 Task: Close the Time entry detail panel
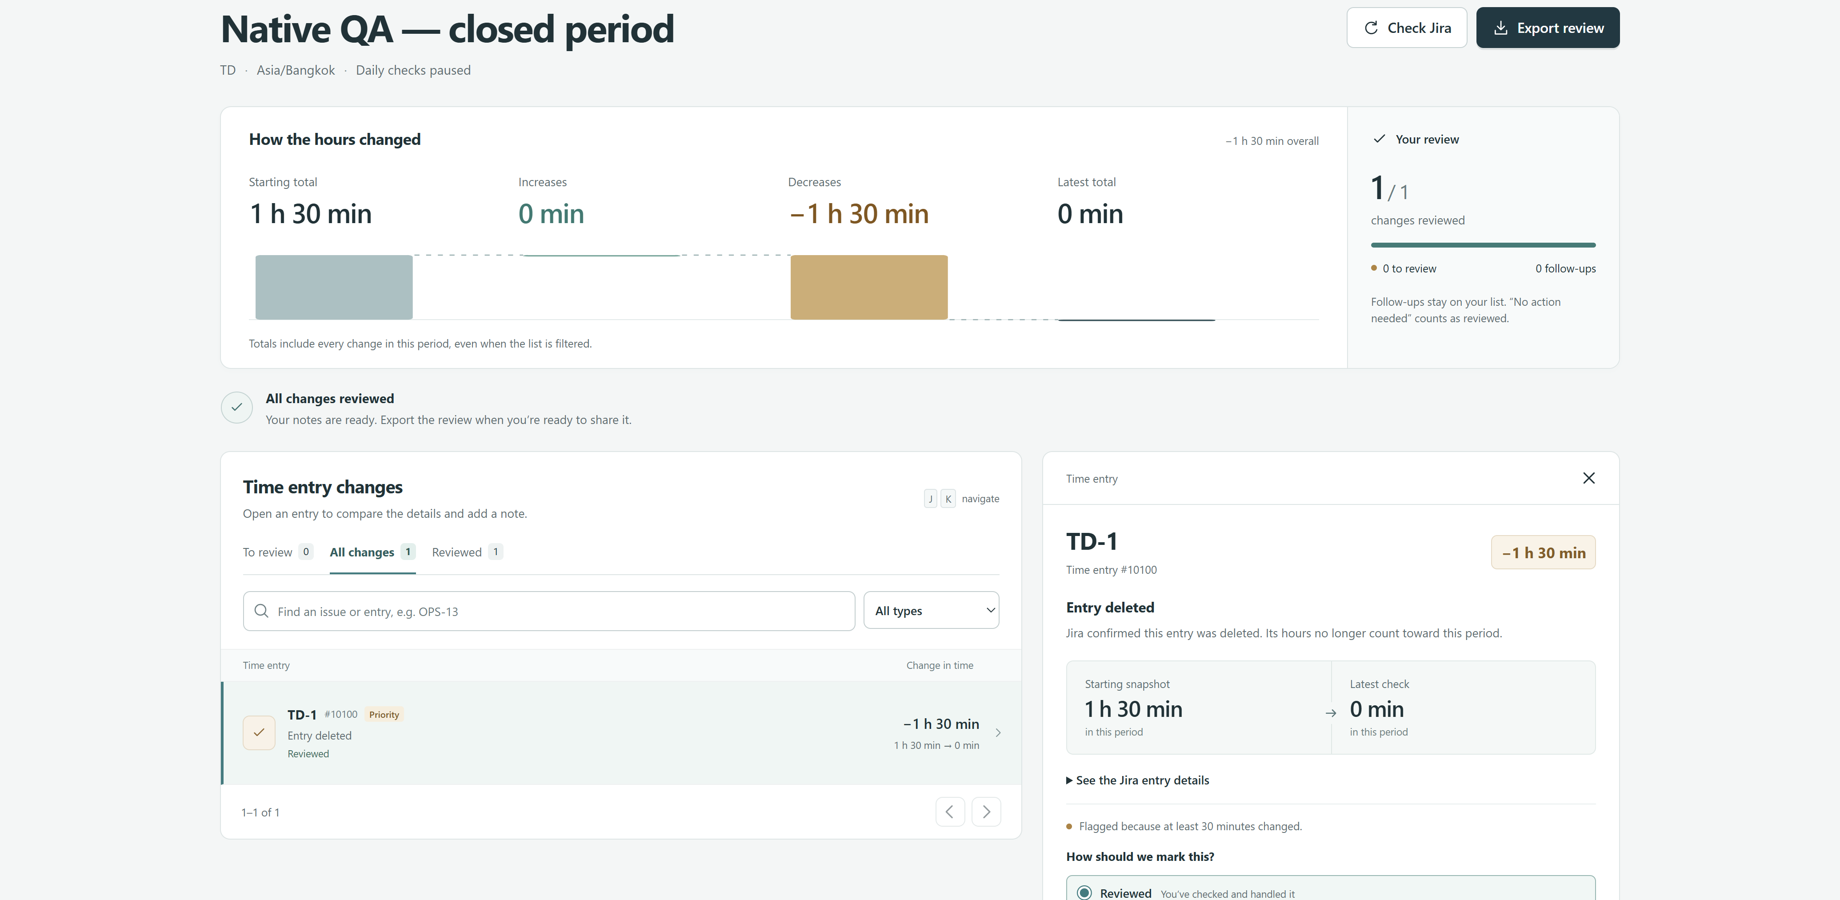click(1588, 478)
